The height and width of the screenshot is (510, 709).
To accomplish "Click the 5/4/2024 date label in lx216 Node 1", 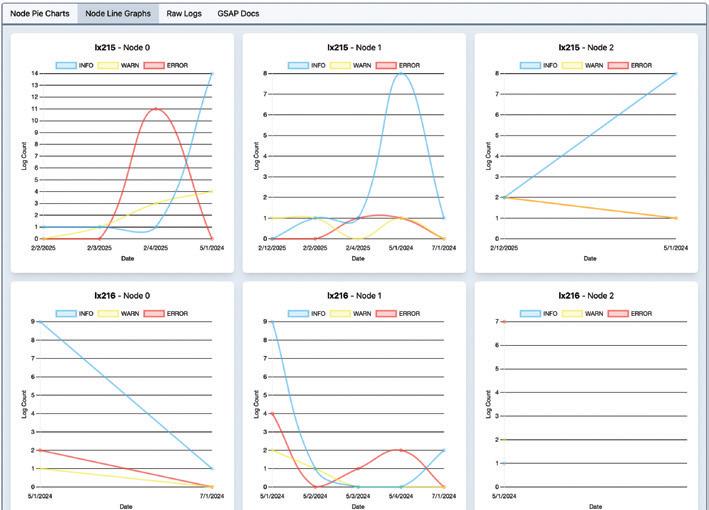I will 401,496.
